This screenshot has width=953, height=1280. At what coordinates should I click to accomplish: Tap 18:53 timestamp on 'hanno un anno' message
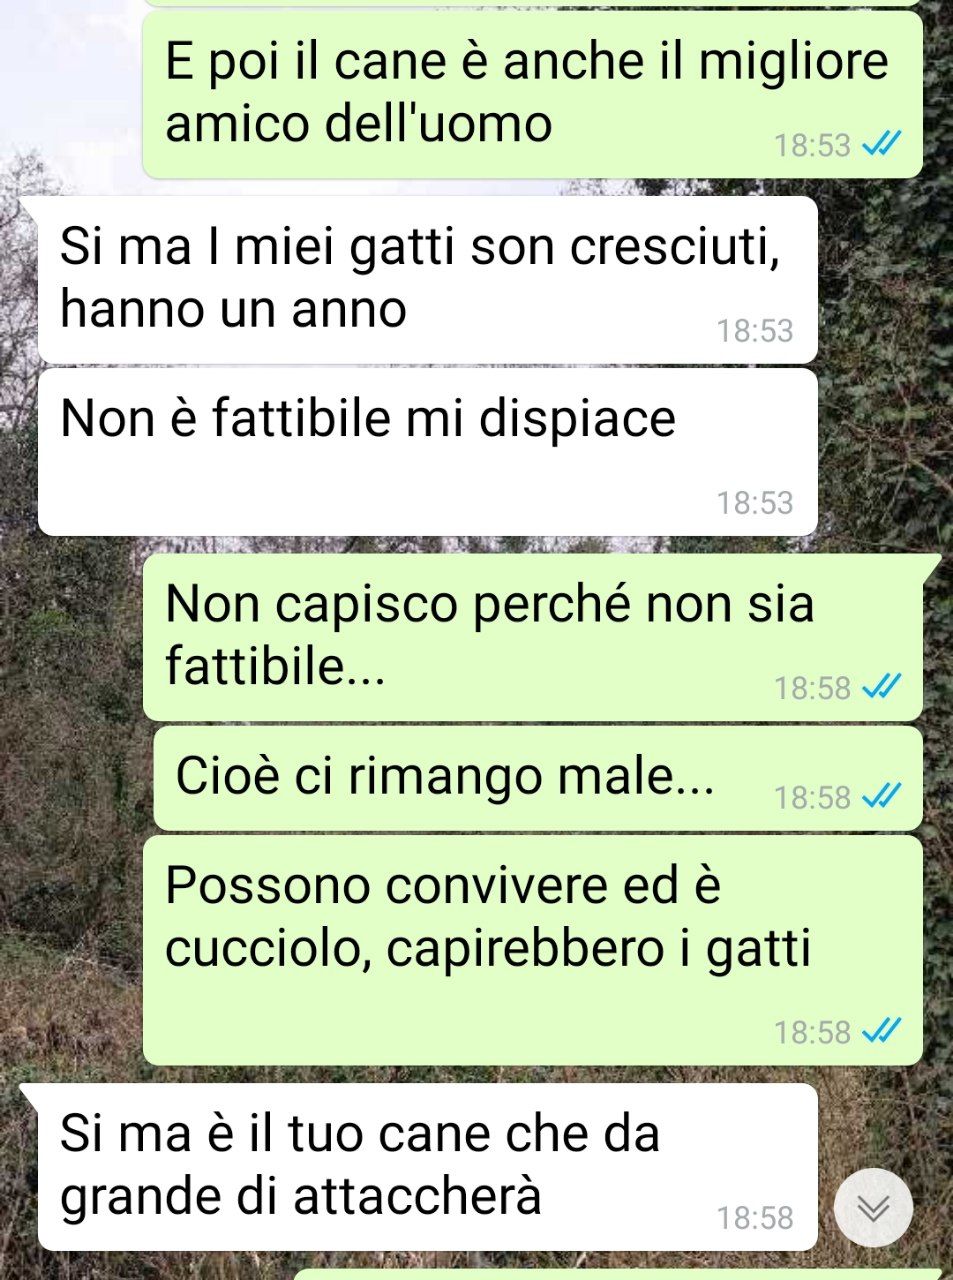754,331
